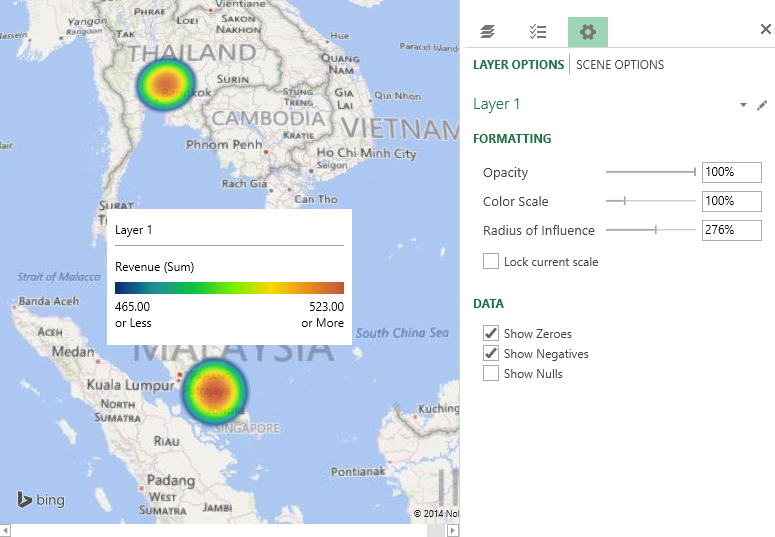The width and height of the screenshot is (775, 537).
Task: Click the Radius of Influence 276% field
Action: (x=731, y=230)
